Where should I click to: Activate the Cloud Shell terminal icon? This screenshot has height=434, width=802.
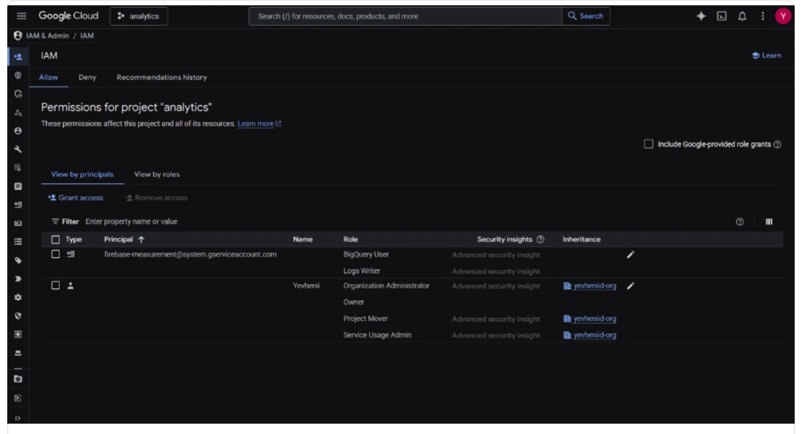click(x=721, y=16)
